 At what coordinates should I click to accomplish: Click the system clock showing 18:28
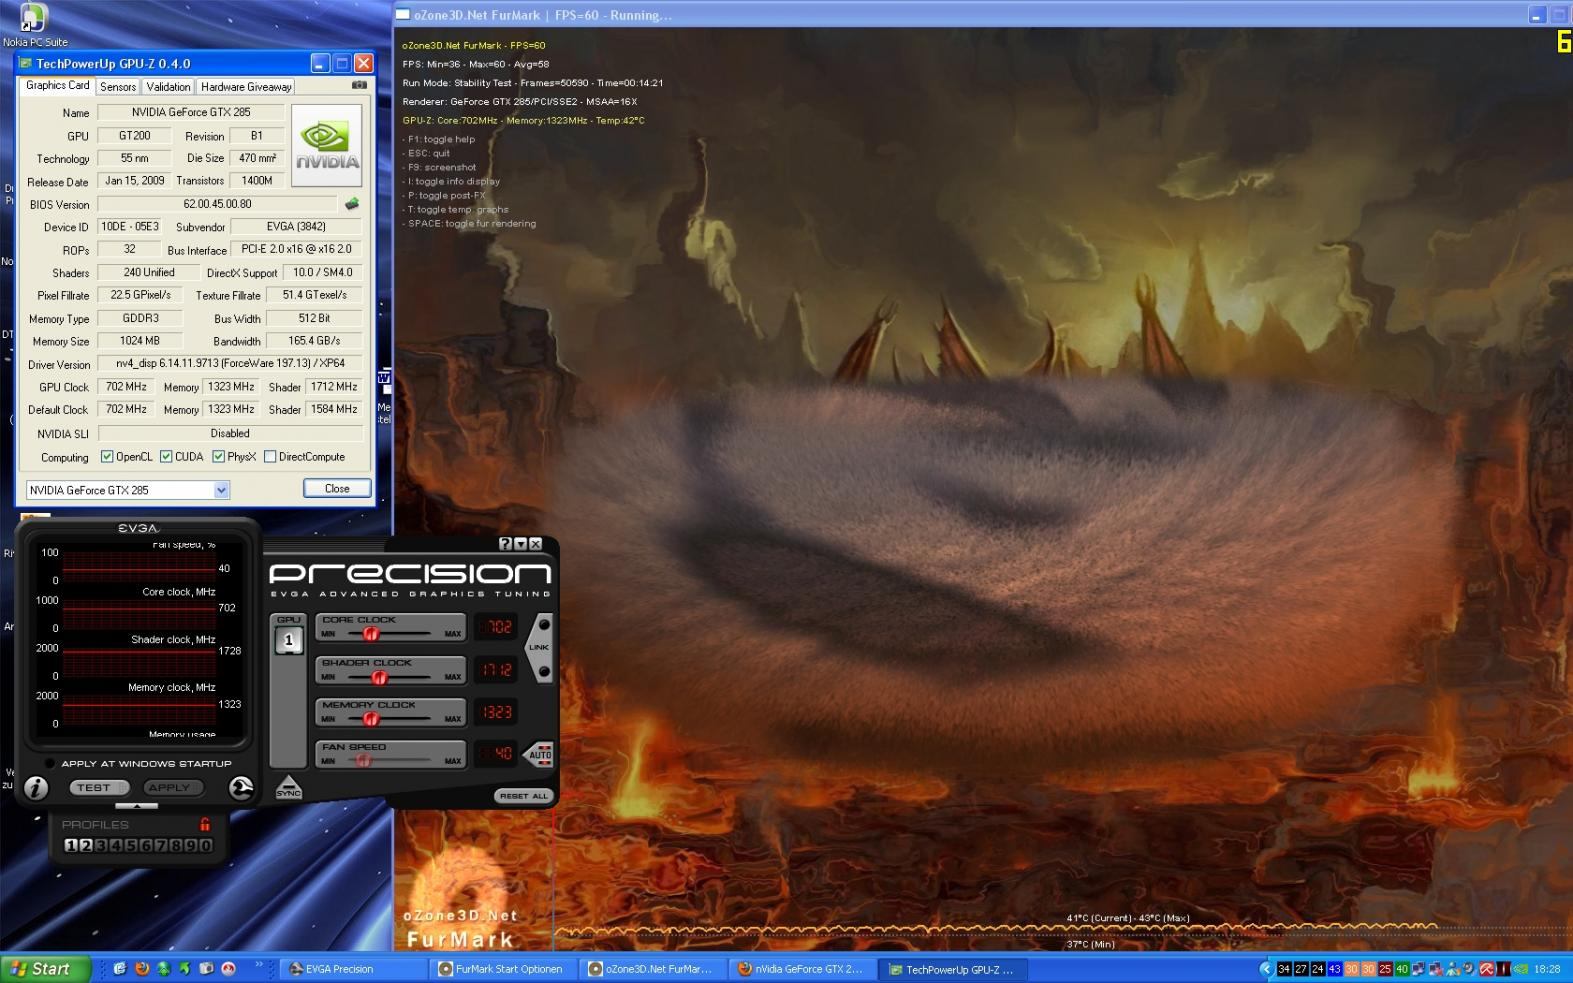(1547, 969)
